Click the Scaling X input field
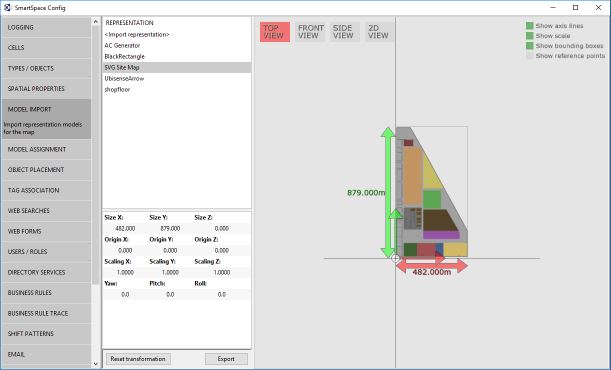 (x=125, y=272)
